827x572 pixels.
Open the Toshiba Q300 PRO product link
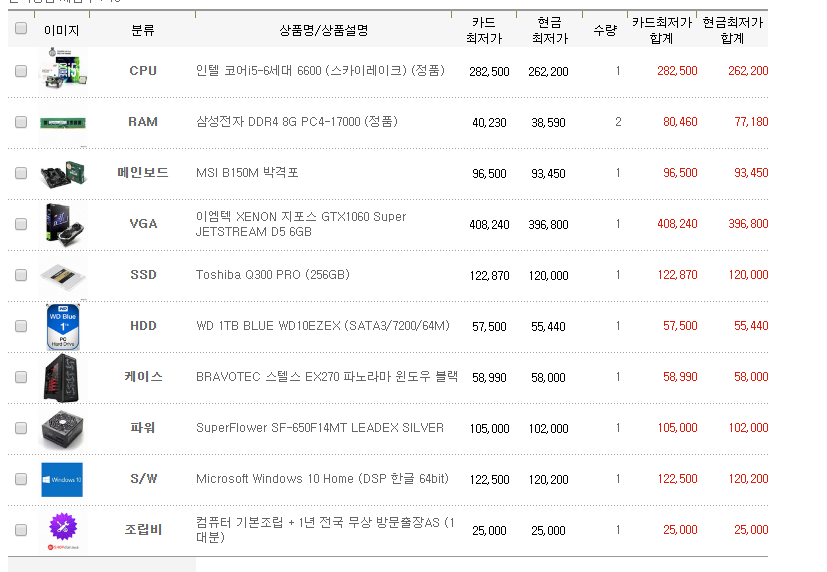[272, 275]
